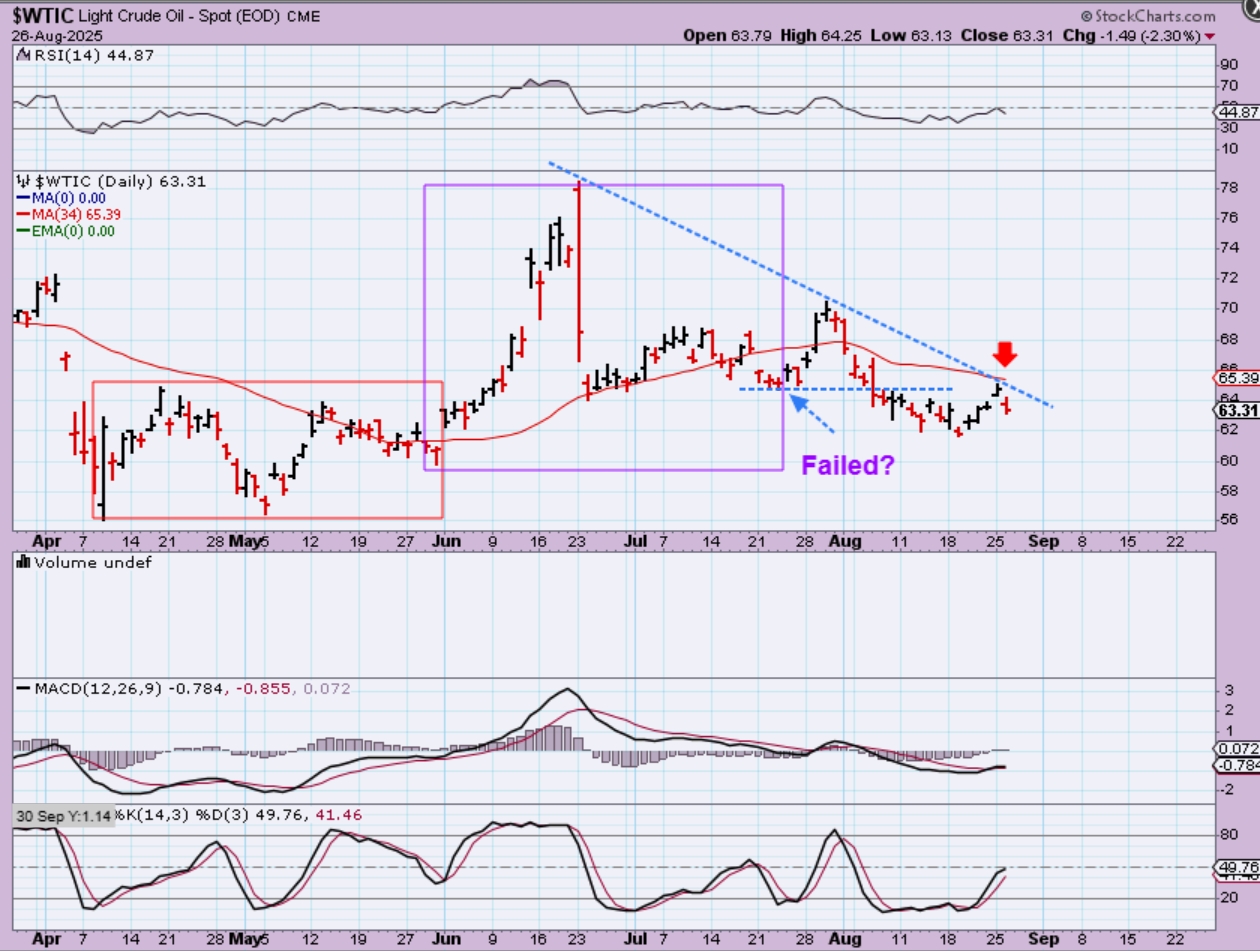Click the red 65.39 moving average price tag
The height and width of the screenshot is (951, 1260).
[1236, 379]
